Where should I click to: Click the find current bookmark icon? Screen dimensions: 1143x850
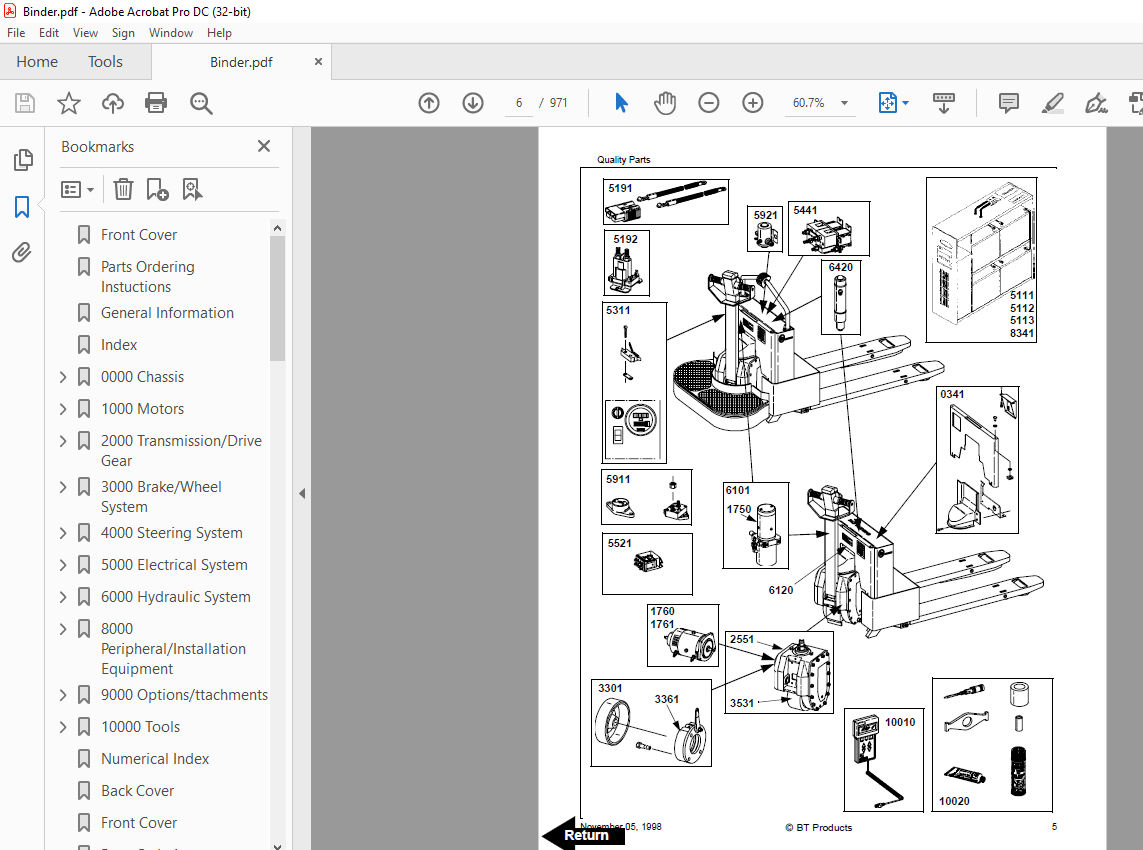pyautogui.click(x=192, y=190)
